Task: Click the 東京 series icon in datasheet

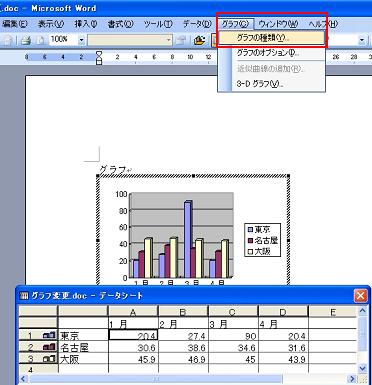Action: click(x=49, y=336)
